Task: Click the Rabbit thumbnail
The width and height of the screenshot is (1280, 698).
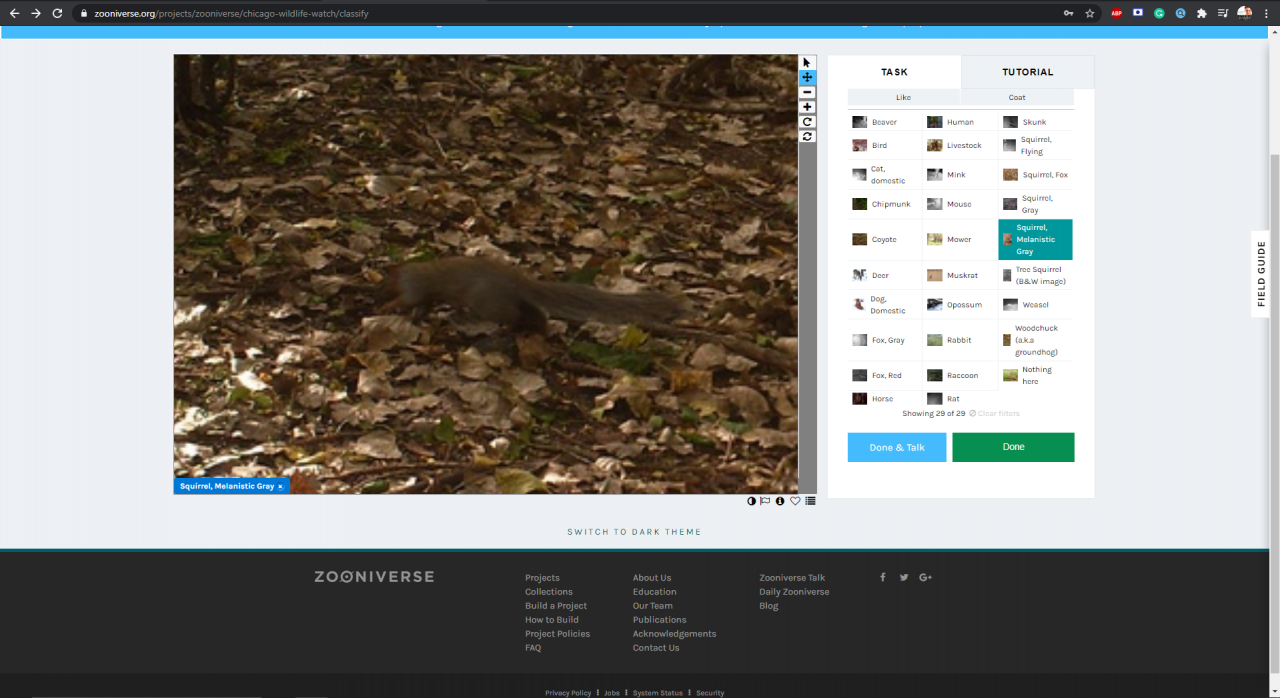Action: point(934,340)
